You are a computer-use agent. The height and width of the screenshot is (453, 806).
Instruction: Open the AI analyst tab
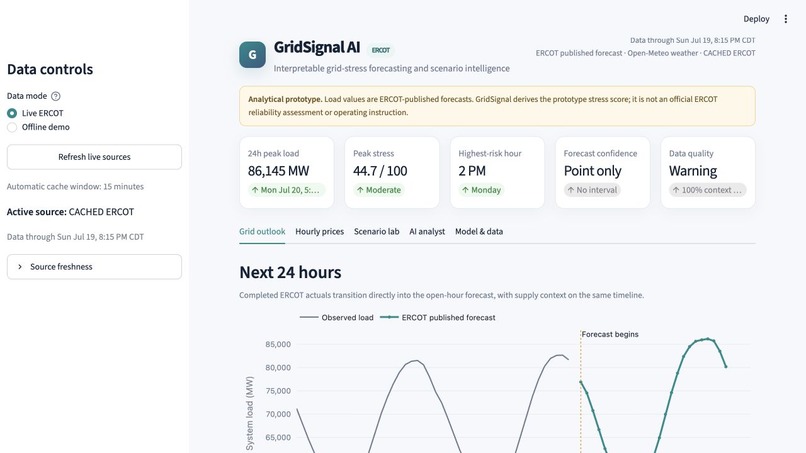pyautogui.click(x=427, y=231)
